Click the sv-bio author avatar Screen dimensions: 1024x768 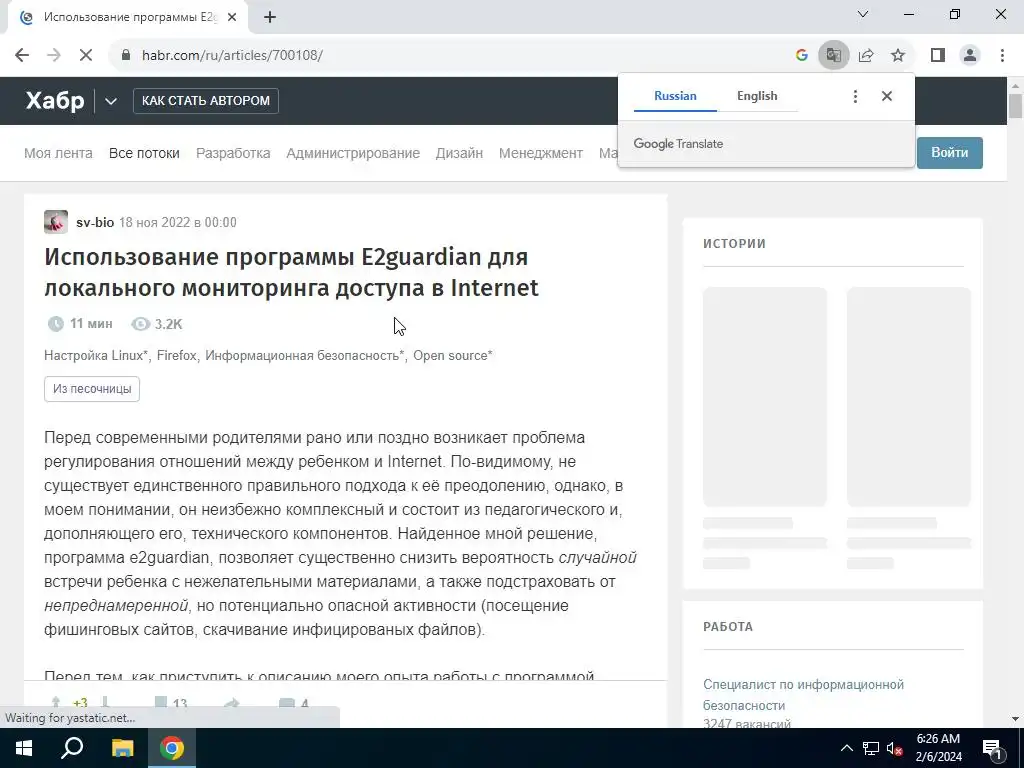(x=56, y=222)
